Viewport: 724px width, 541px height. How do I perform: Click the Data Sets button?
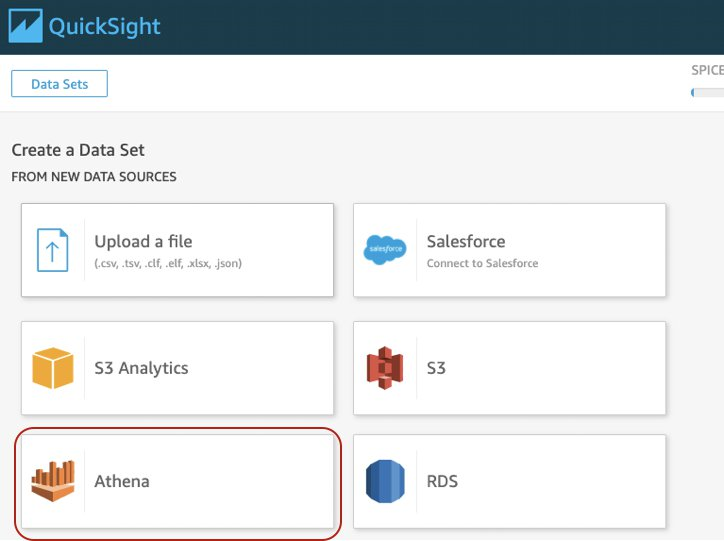(x=59, y=84)
